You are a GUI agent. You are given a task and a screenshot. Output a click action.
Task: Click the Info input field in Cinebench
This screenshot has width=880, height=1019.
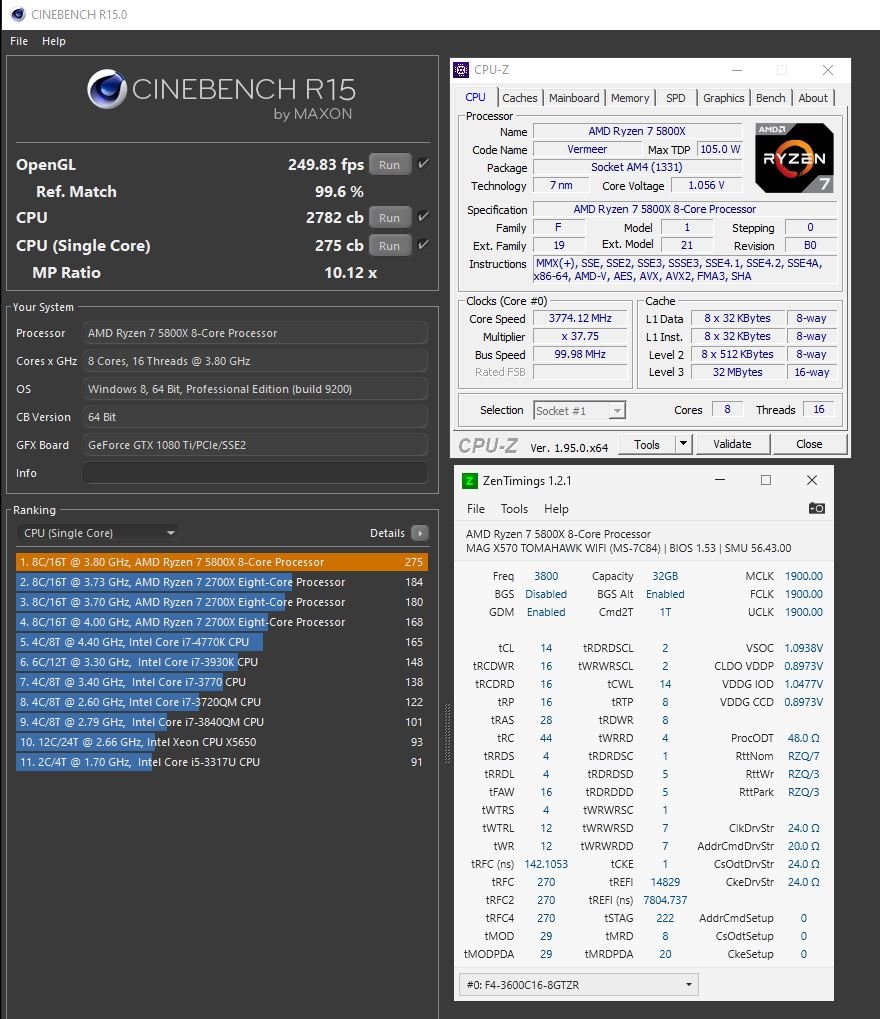(255, 473)
